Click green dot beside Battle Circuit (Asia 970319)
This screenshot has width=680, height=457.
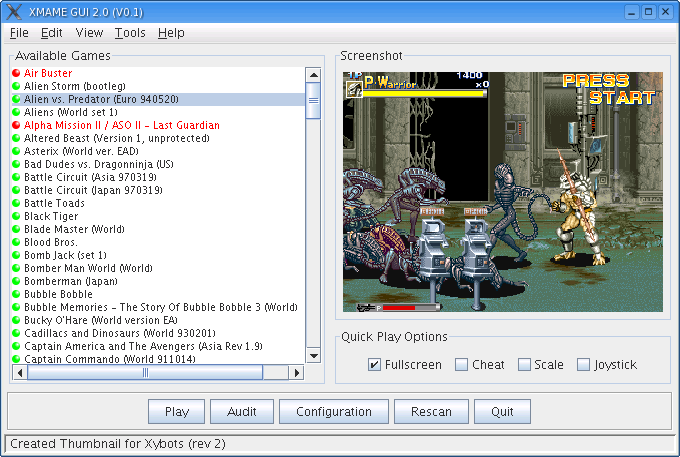(x=16, y=177)
